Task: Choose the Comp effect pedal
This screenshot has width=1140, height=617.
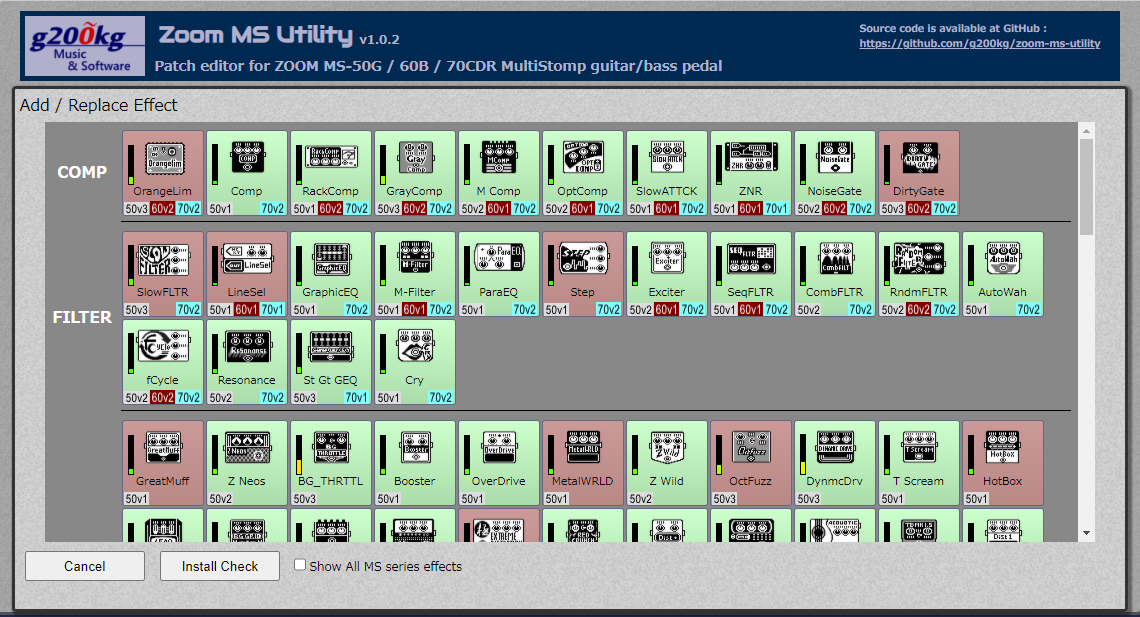Action: [x=247, y=173]
